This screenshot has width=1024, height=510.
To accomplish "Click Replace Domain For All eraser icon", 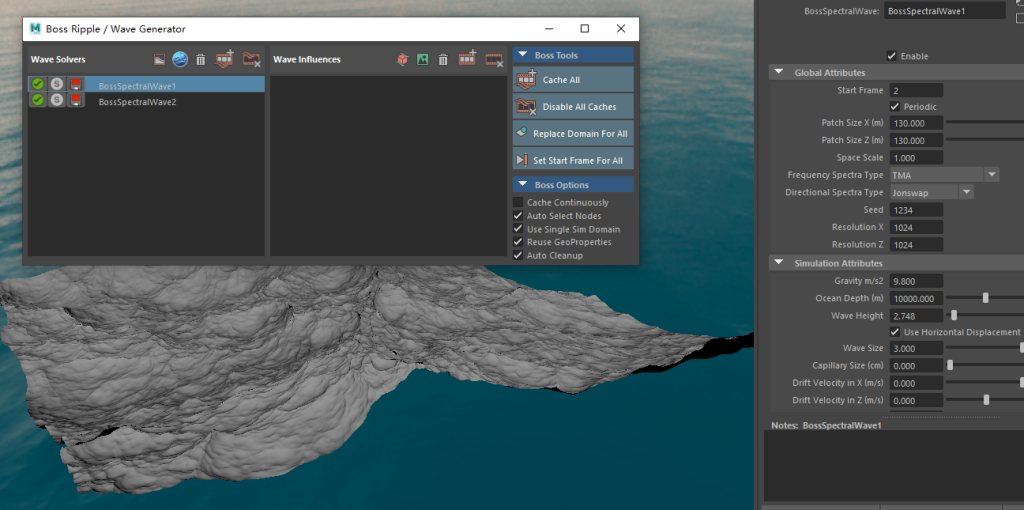I will (x=521, y=133).
